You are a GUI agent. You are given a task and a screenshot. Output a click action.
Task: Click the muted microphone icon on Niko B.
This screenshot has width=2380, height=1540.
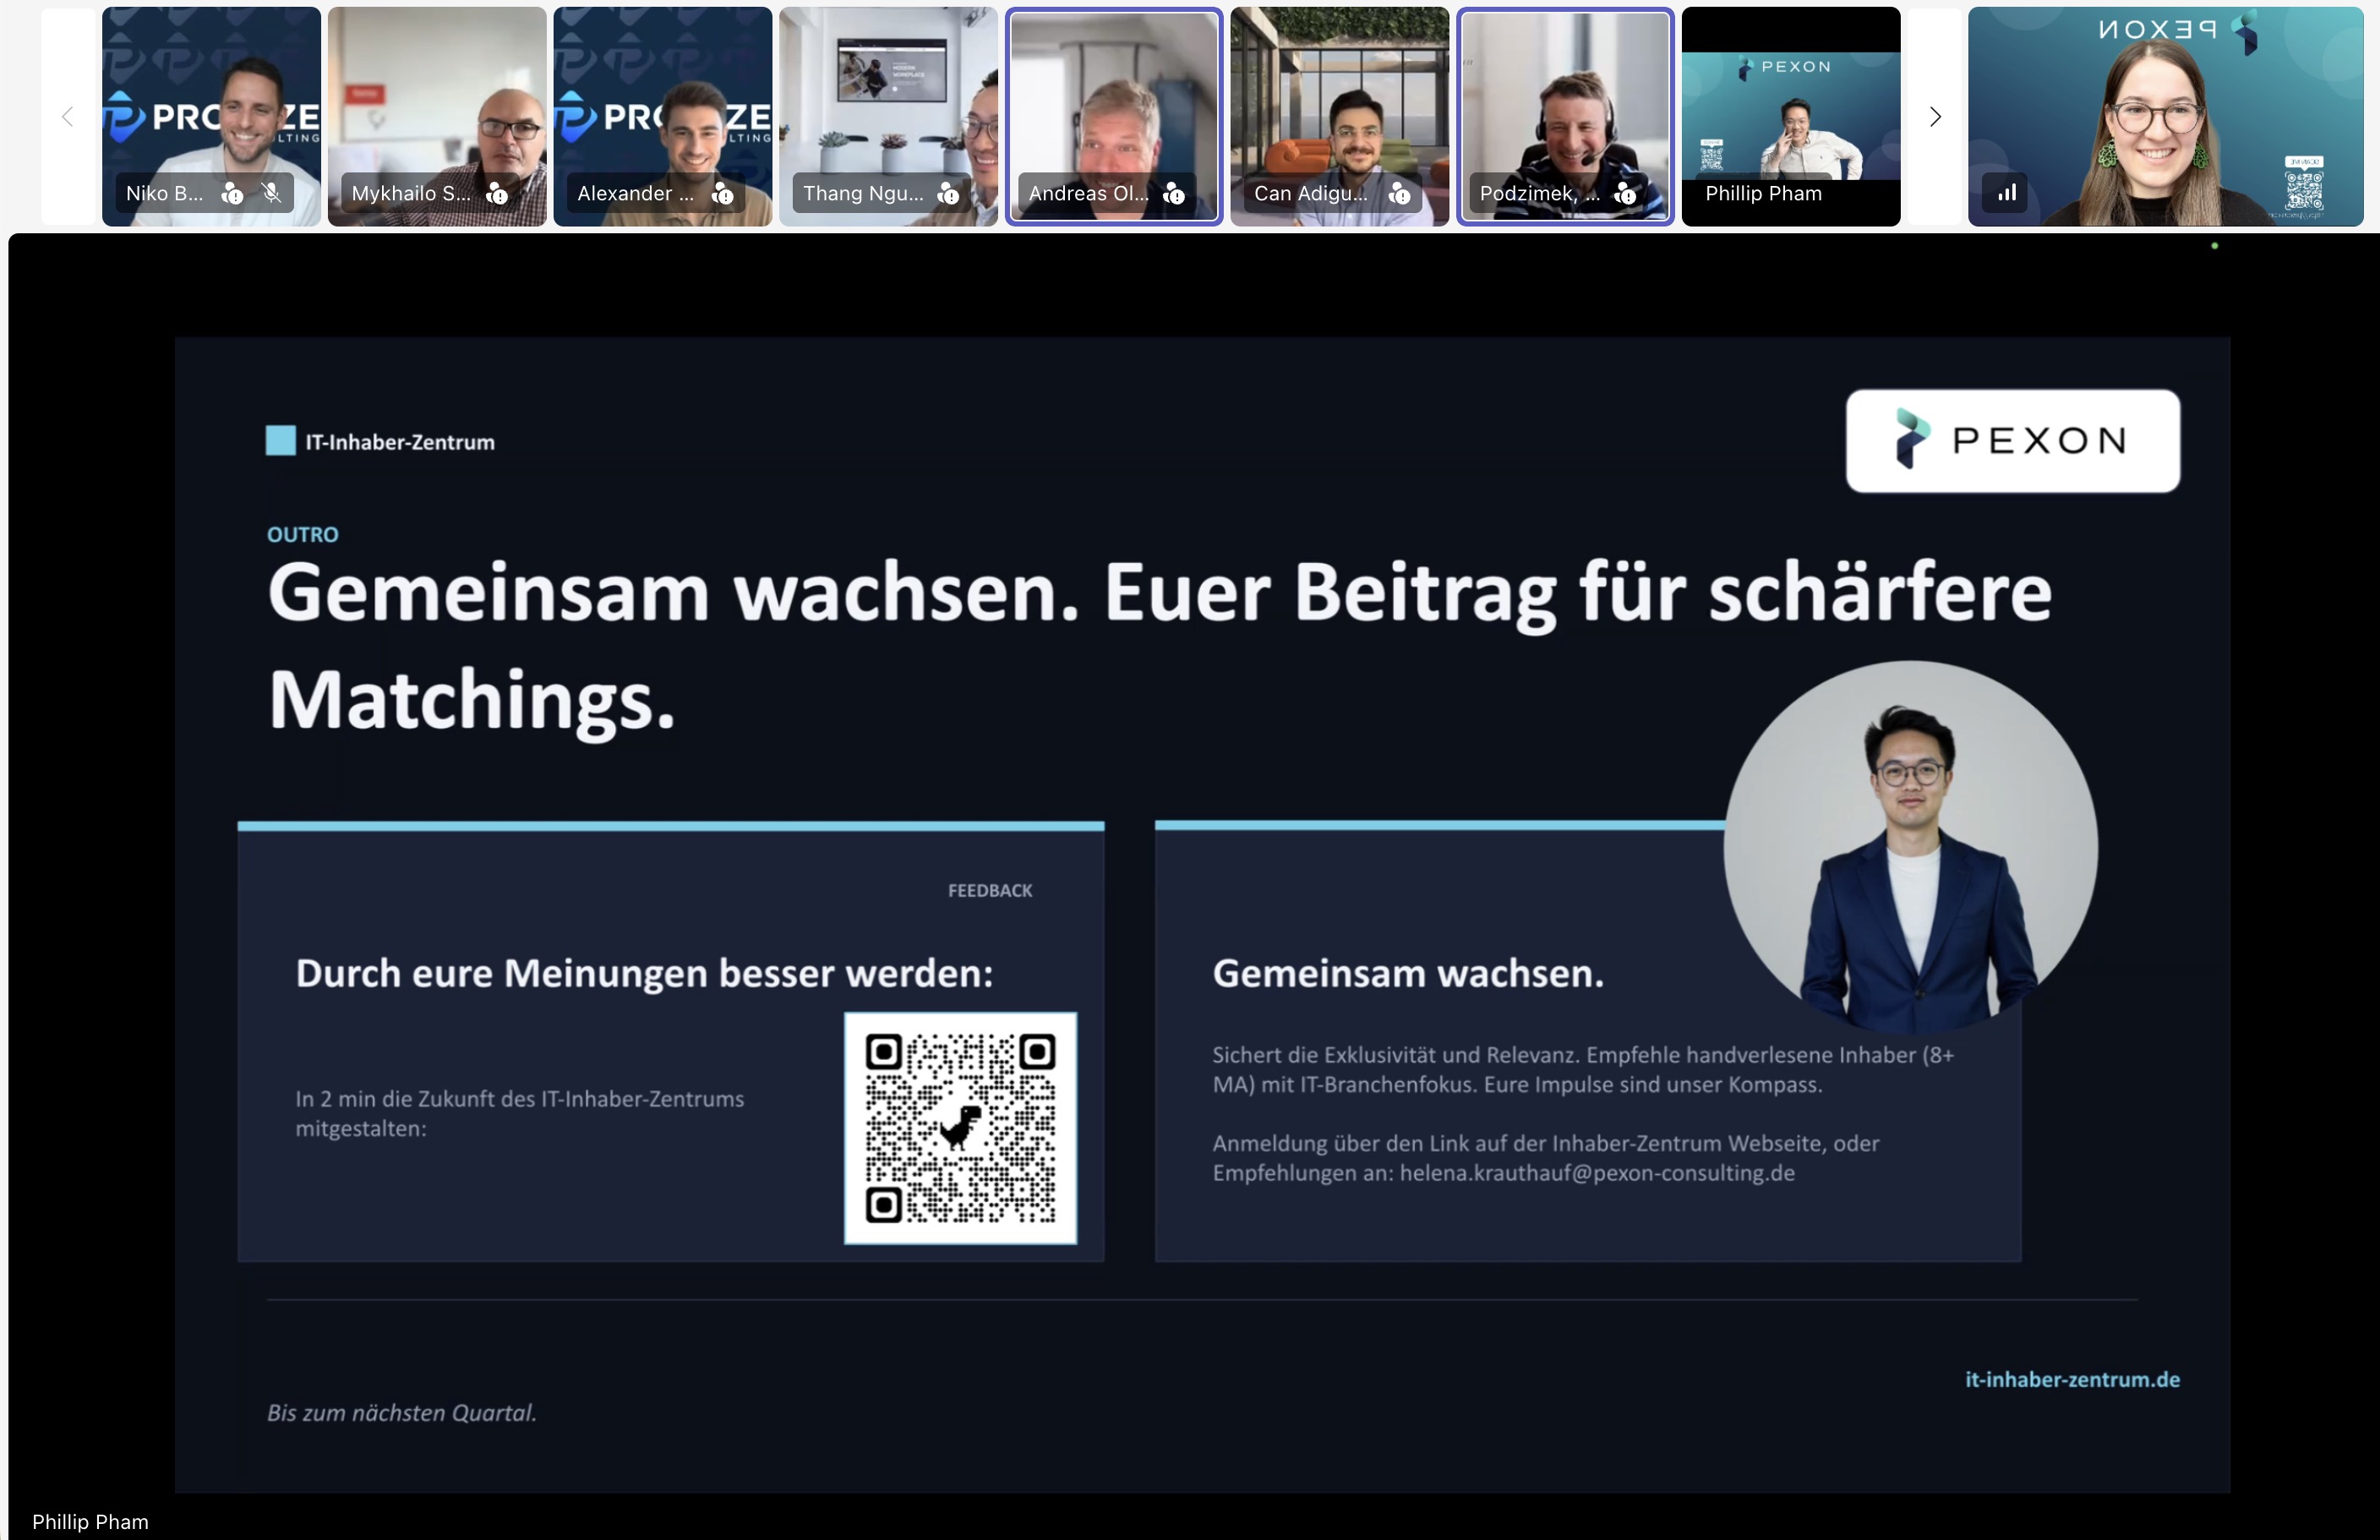(x=272, y=193)
